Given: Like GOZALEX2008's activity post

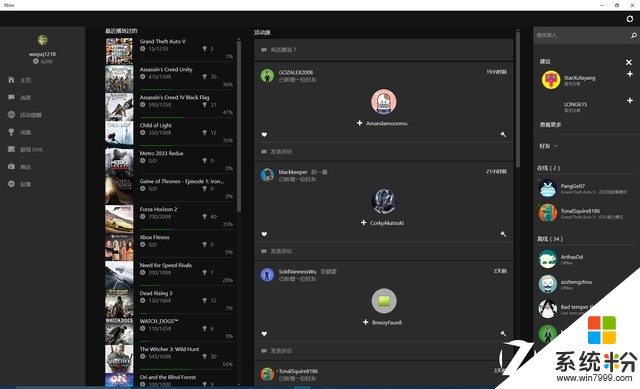Looking at the screenshot, I should pos(264,135).
